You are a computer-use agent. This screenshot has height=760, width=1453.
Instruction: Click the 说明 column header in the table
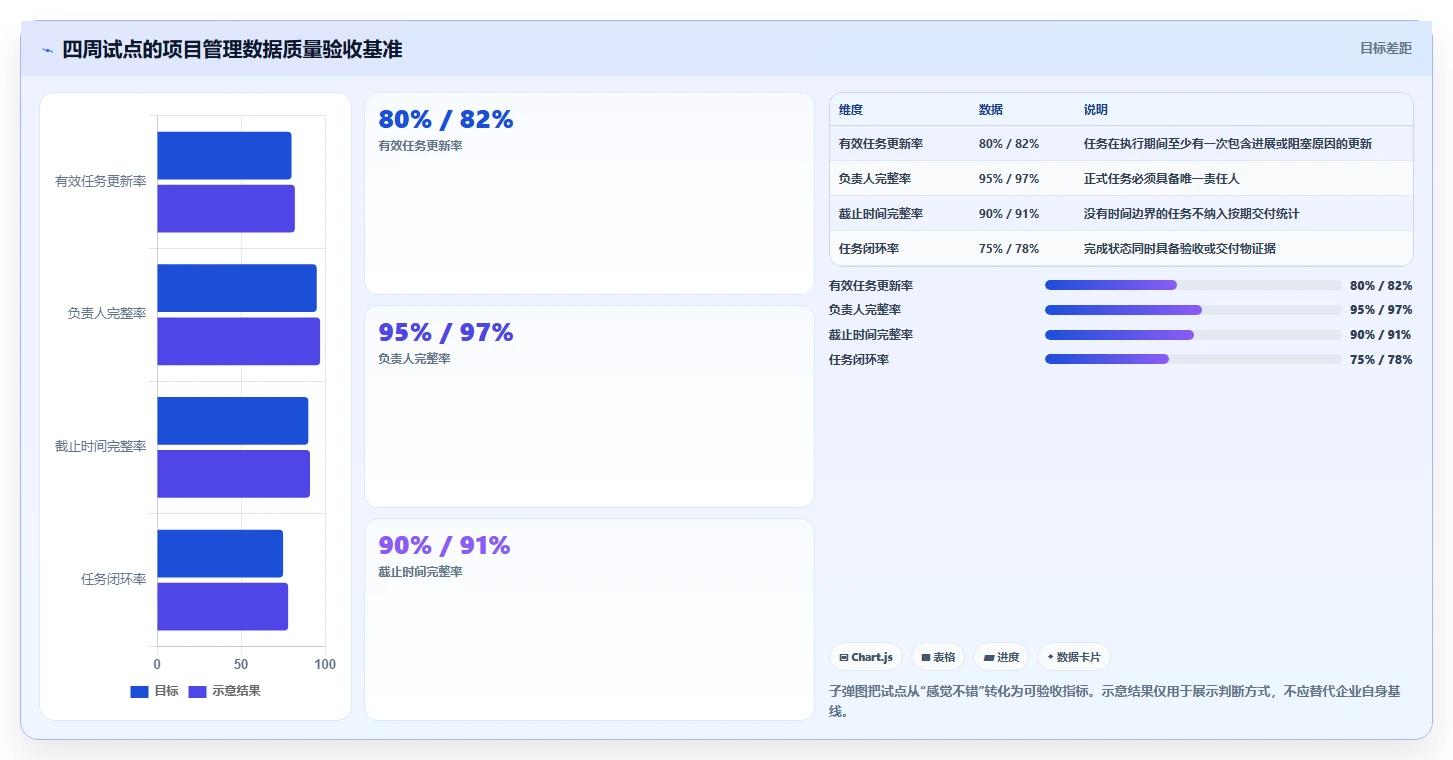coord(1096,110)
